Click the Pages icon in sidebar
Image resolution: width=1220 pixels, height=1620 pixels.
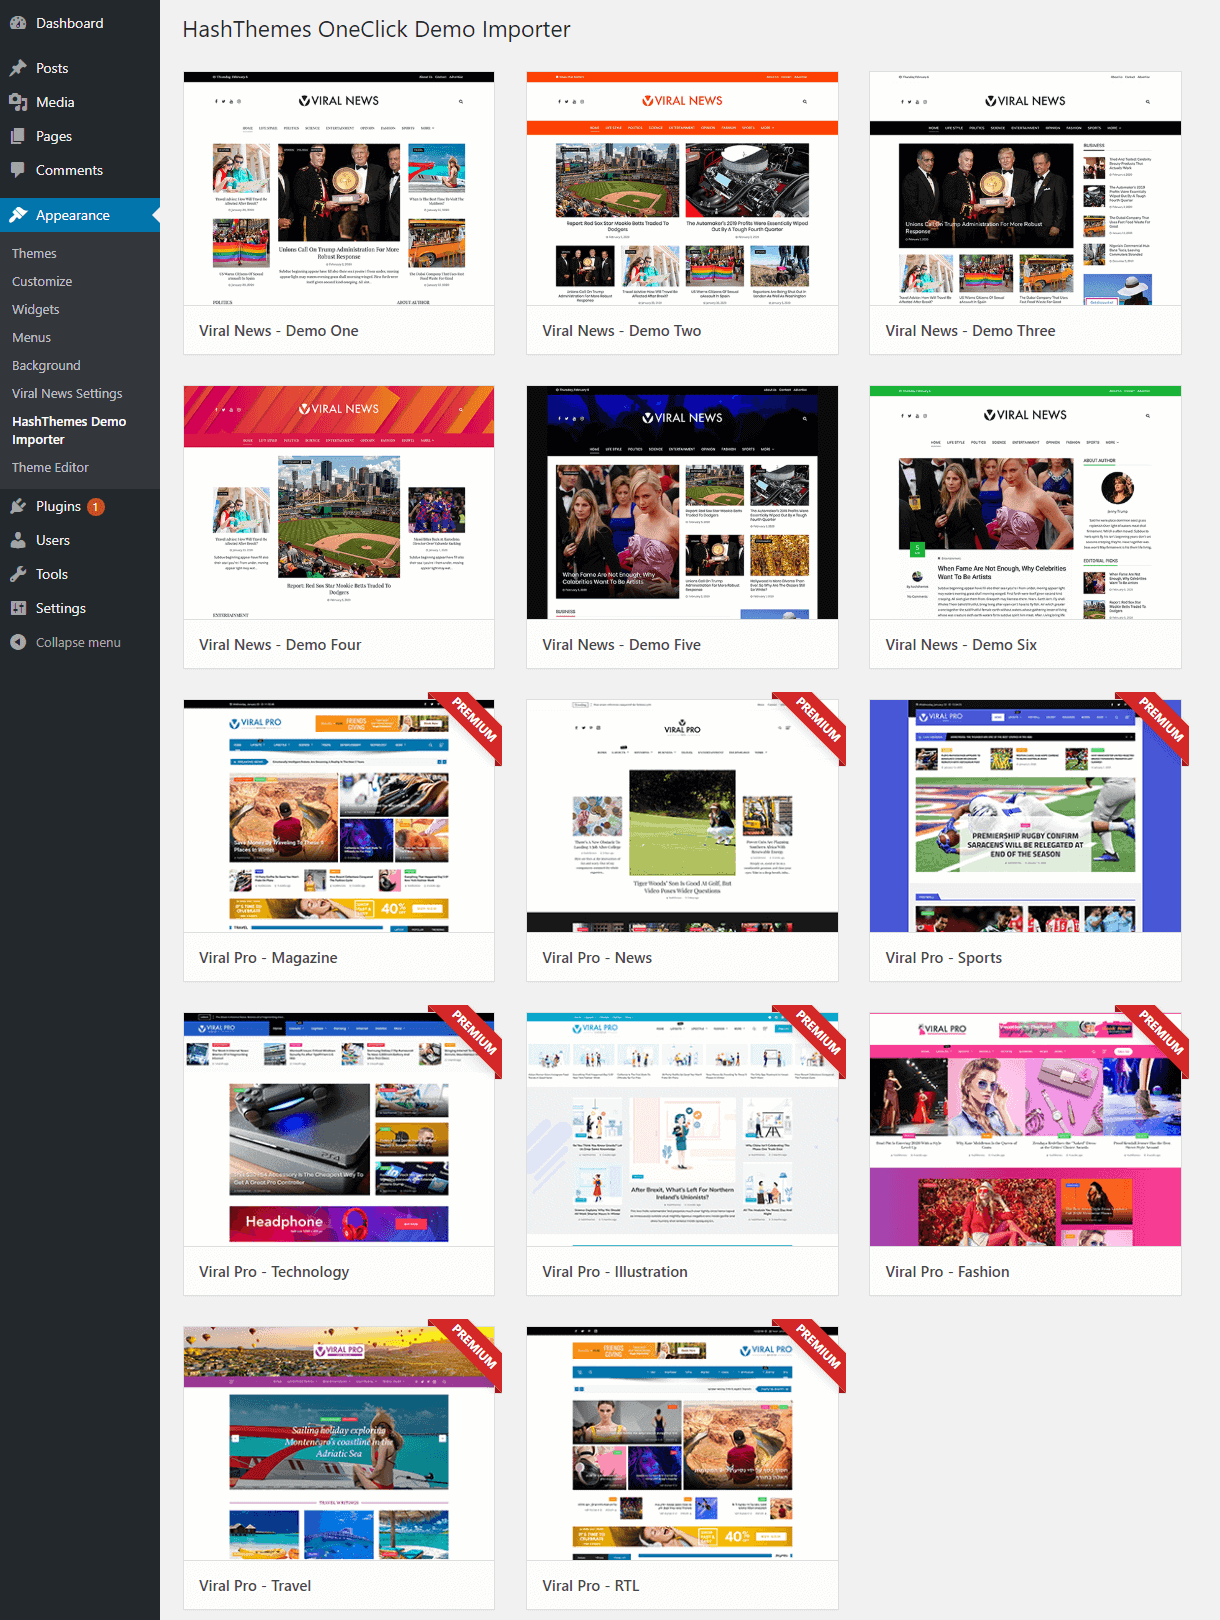click(x=18, y=136)
